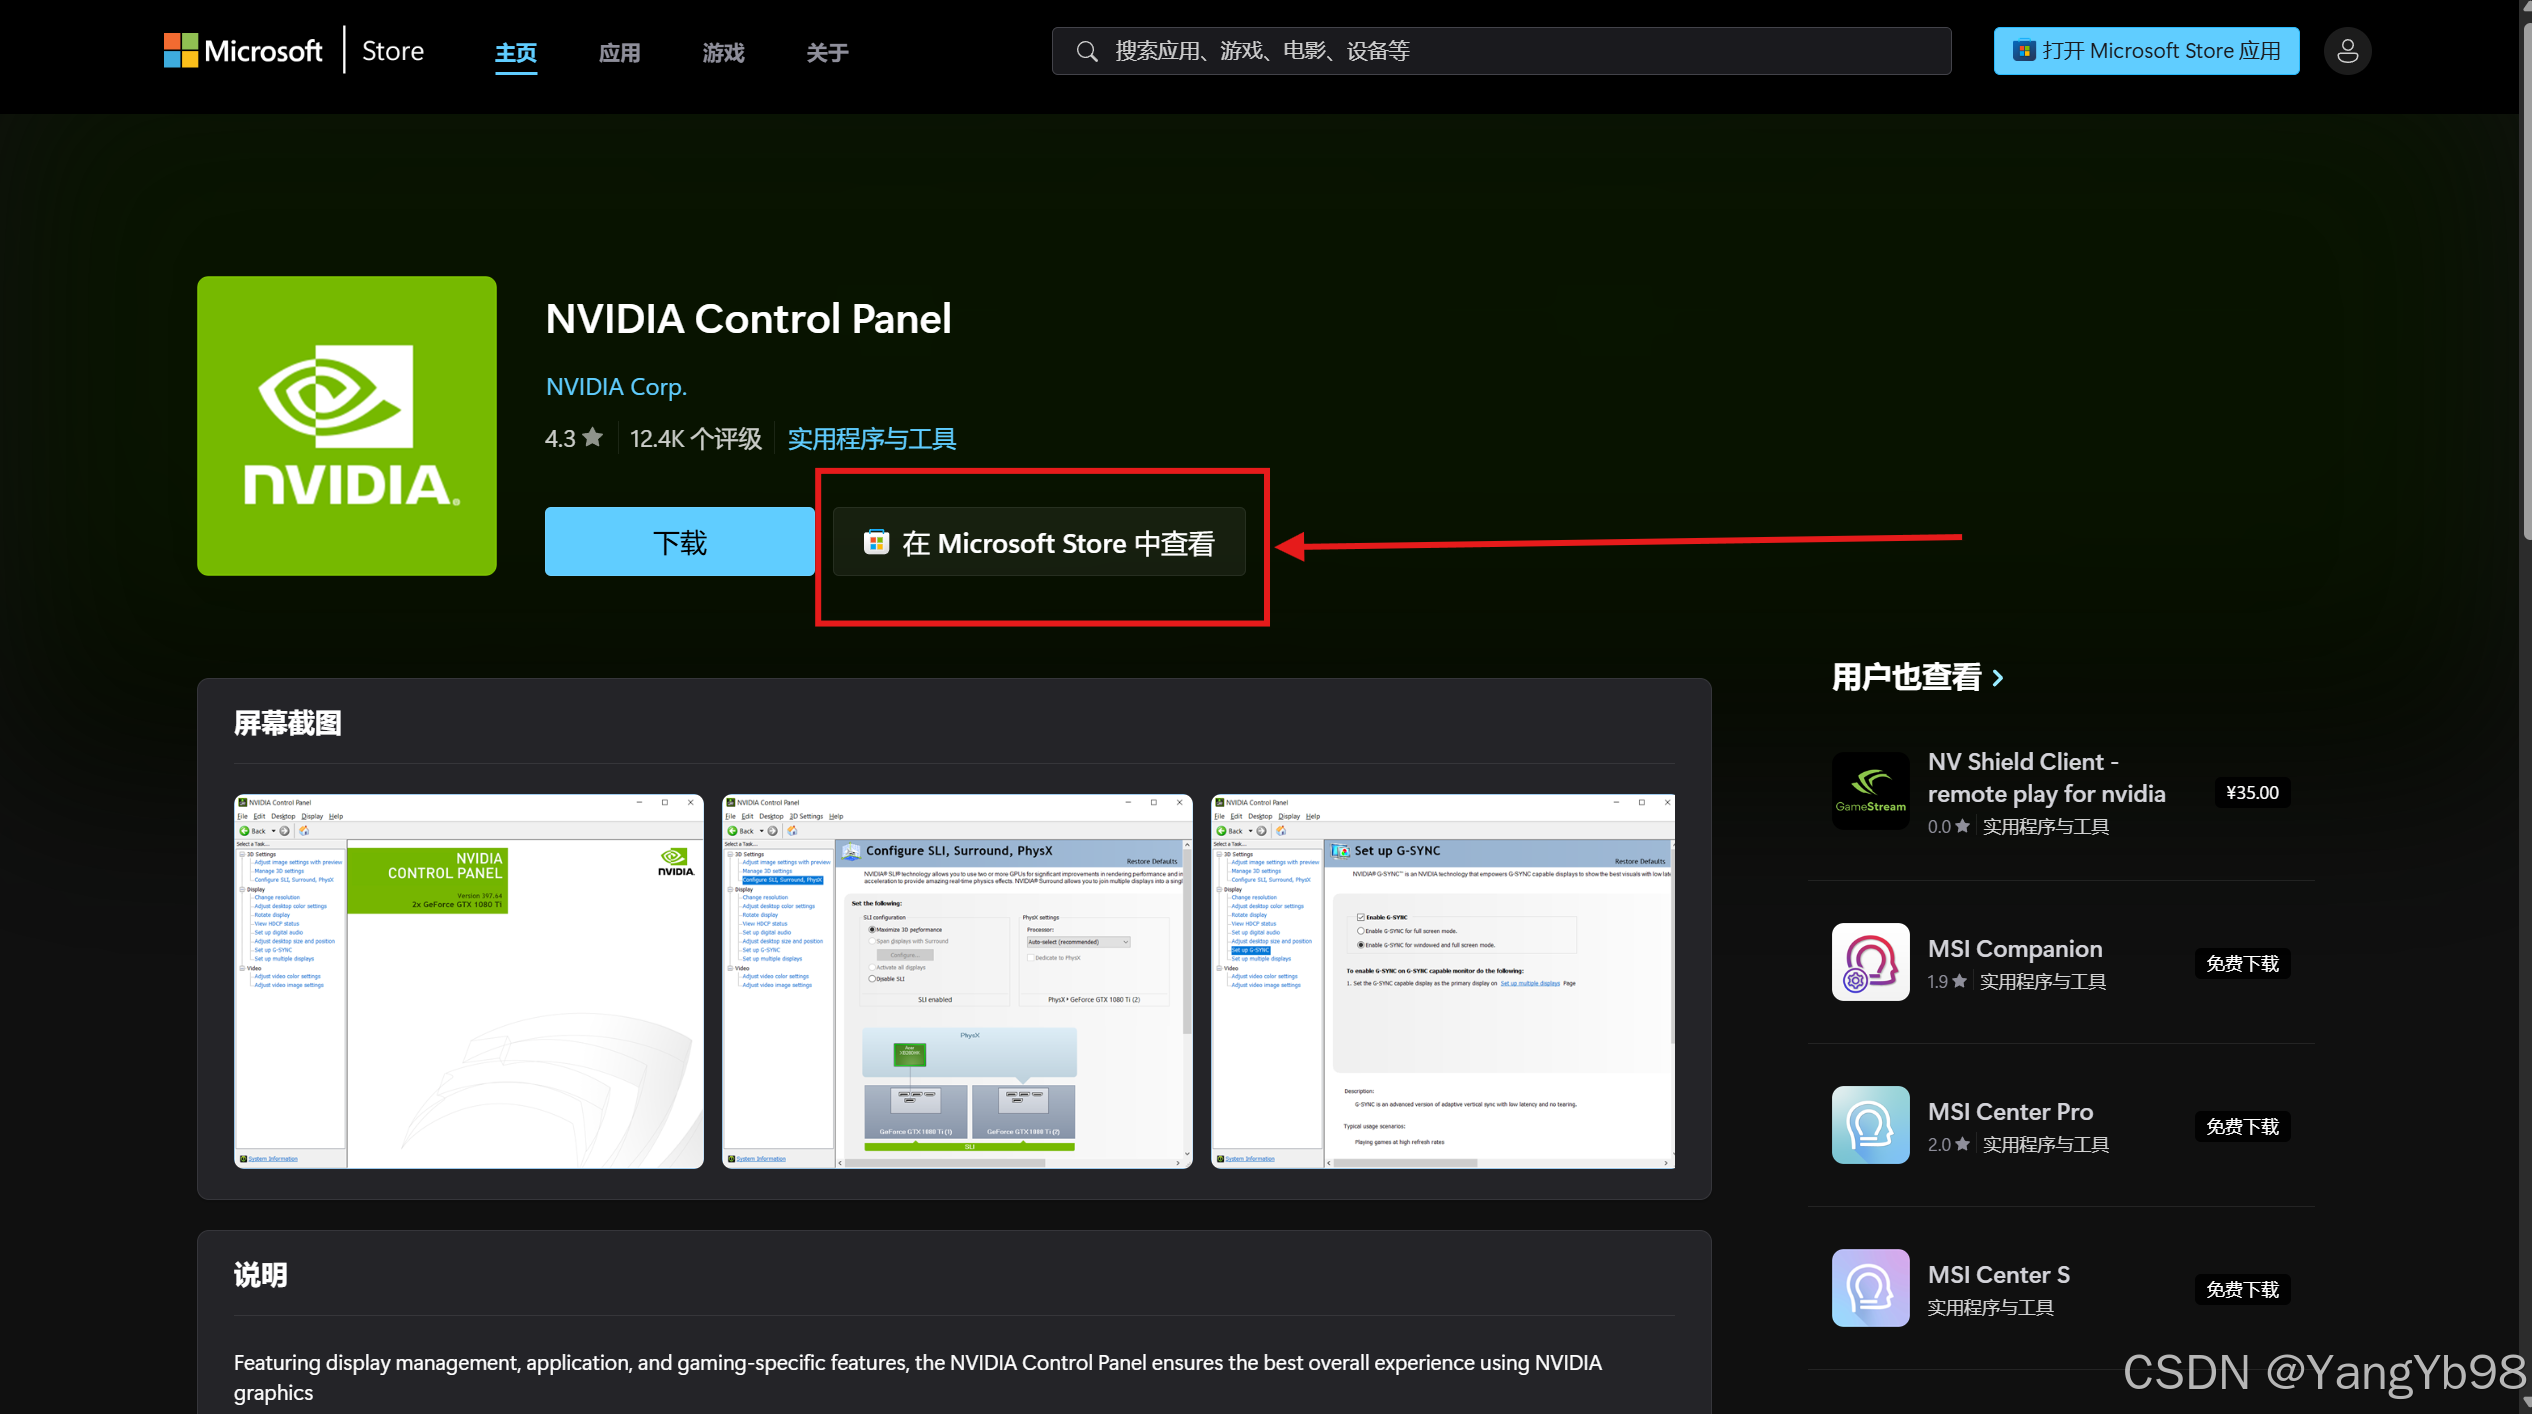Click 打开 Microsoft Store 应用 button

(2146, 51)
